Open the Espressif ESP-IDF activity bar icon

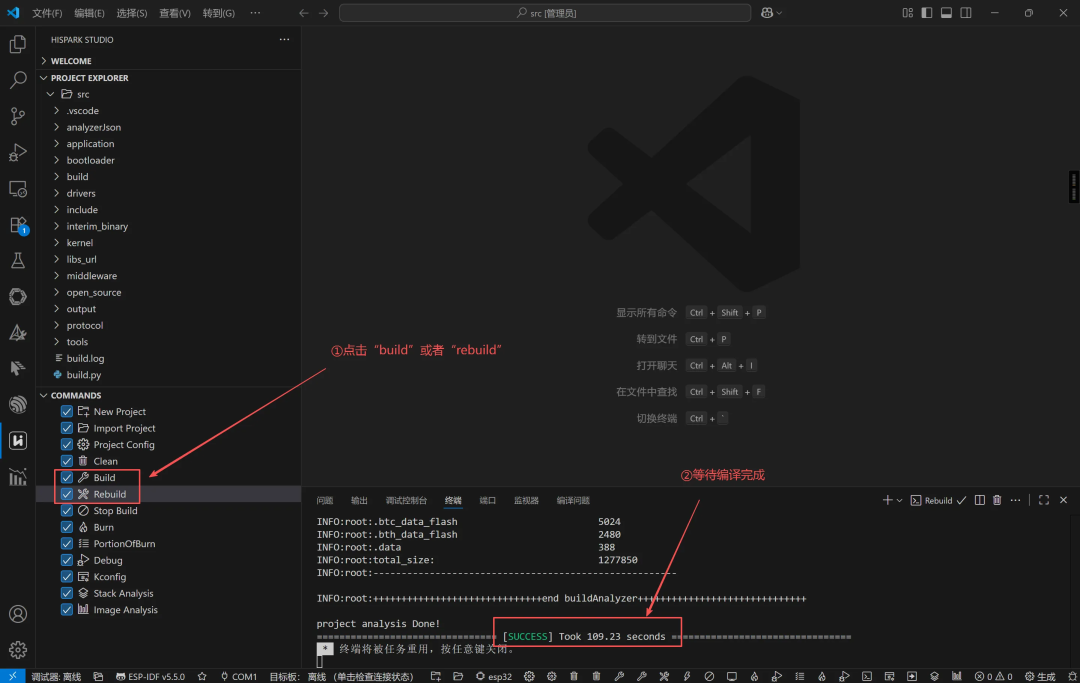[x=18, y=404]
